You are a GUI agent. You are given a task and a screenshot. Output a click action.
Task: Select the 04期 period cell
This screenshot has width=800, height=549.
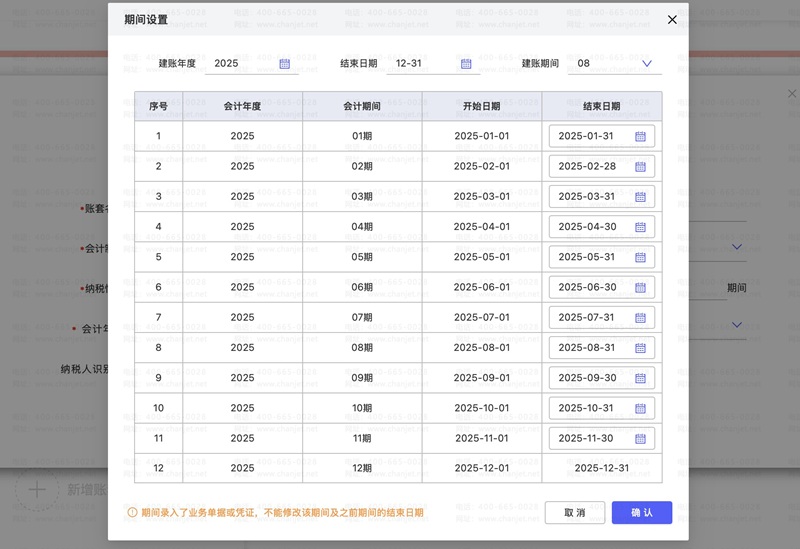click(x=362, y=227)
